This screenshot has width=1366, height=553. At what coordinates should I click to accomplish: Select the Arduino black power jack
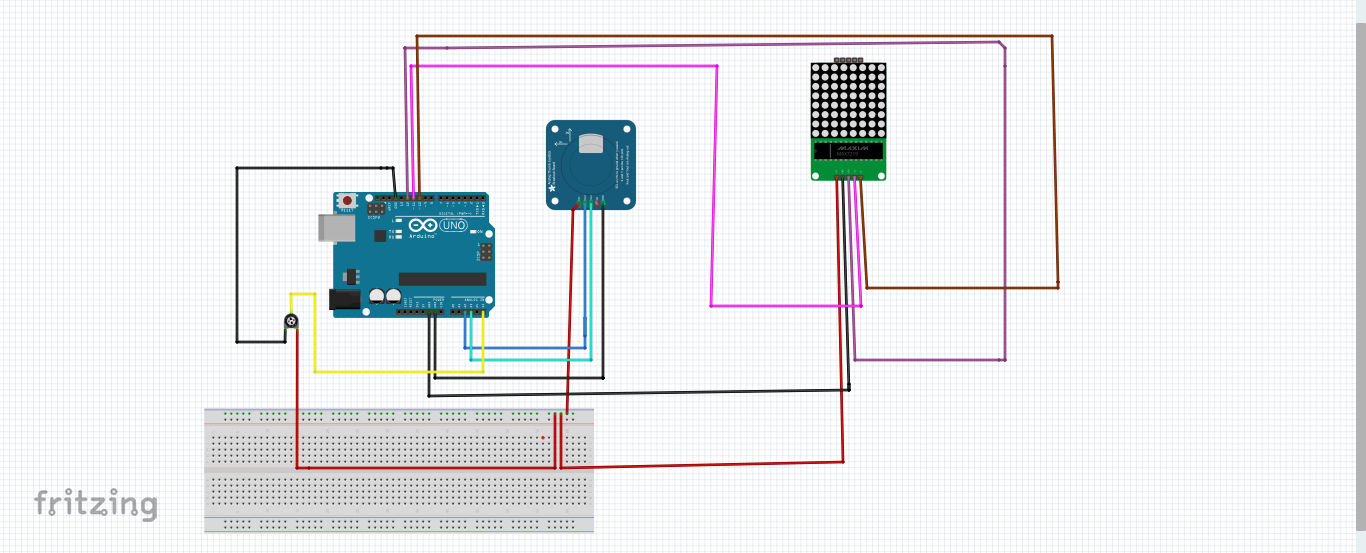(x=343, y=299)
